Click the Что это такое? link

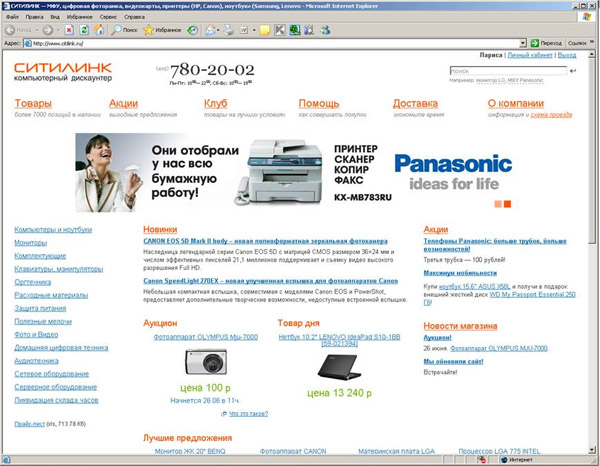(x=248, y=414)
